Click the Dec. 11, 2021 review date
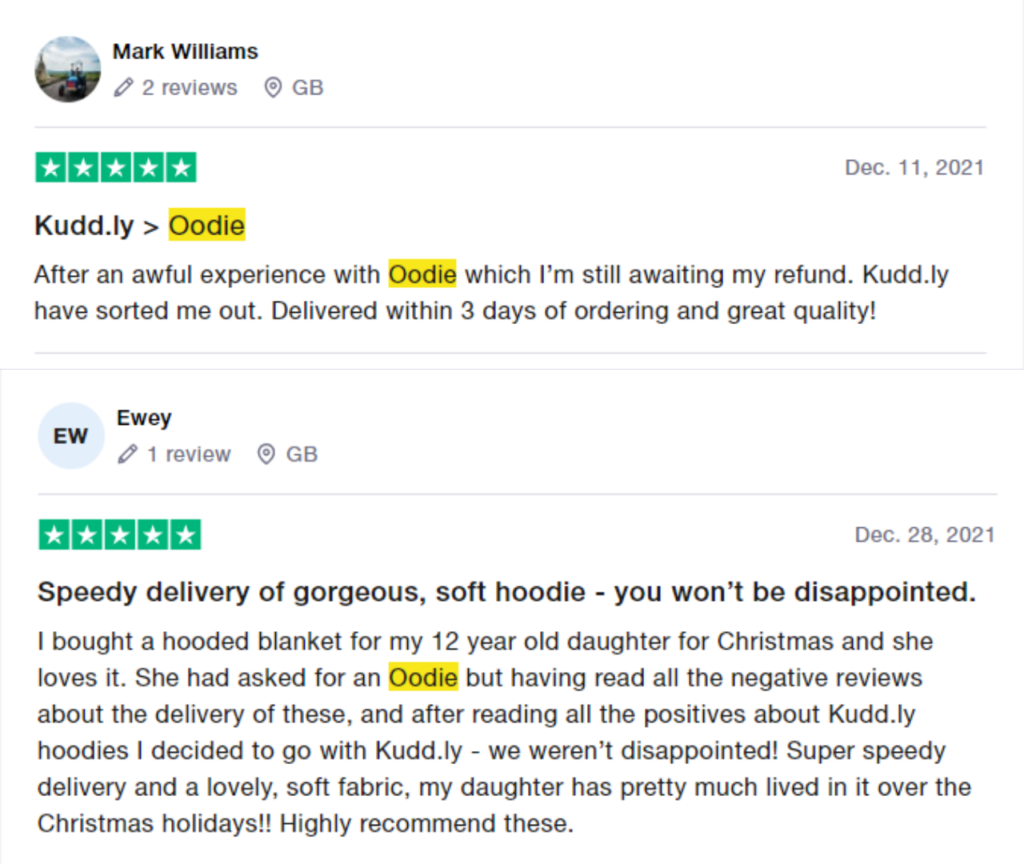The height and width of the screenshot is (864, 1024). pos(914,168)
